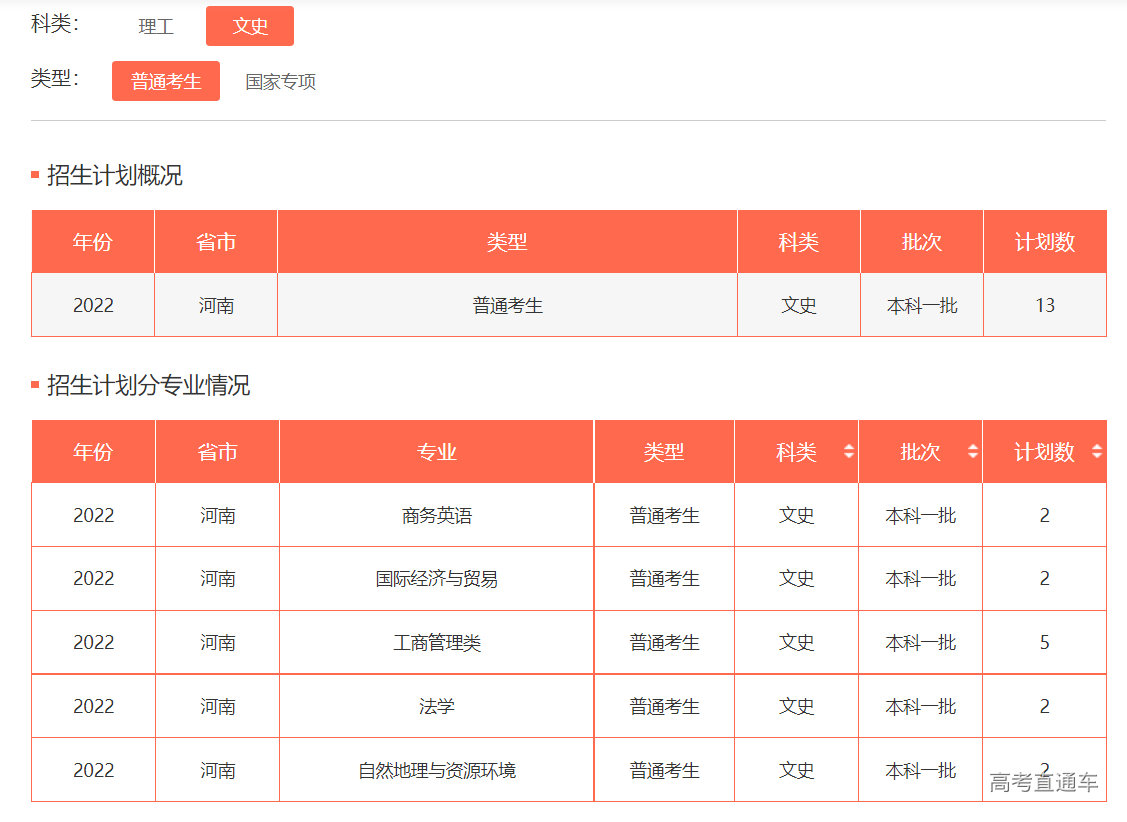
Task: Click descending sort arrow on 科类 column
Action: pyautogui.click(x=848, y=456)
